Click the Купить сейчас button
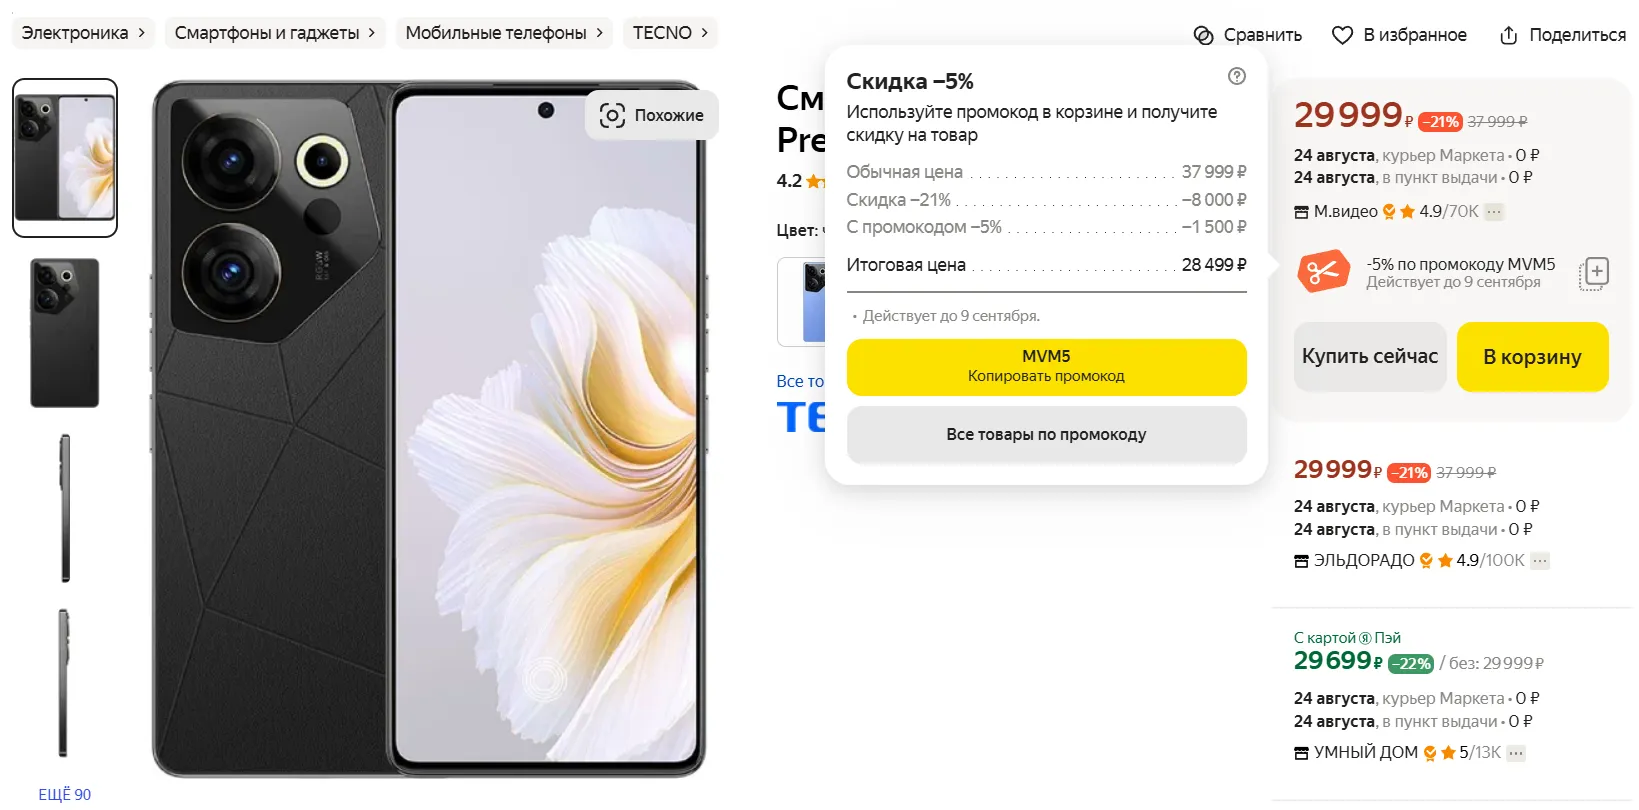 pos(1370,357)
